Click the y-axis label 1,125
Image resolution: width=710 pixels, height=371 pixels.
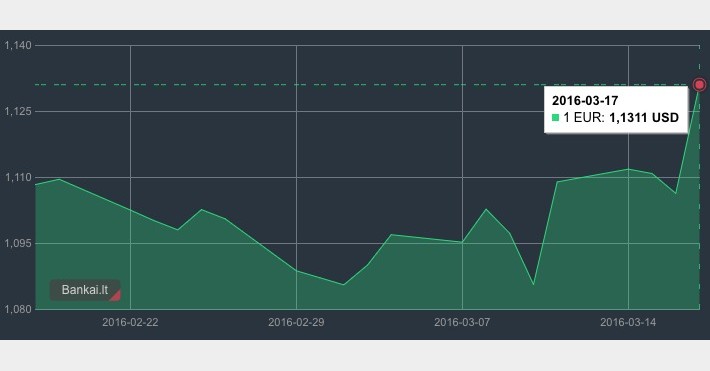coord(18,111)
